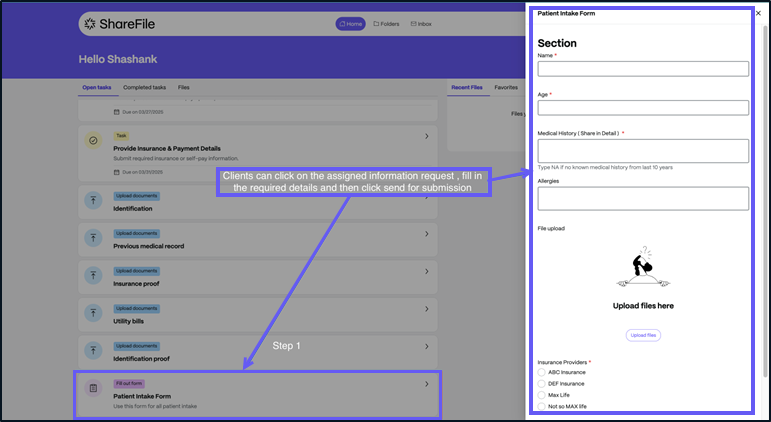
Task: Open Provide Insurance & Payment Details title
Action: click(167, 149)
